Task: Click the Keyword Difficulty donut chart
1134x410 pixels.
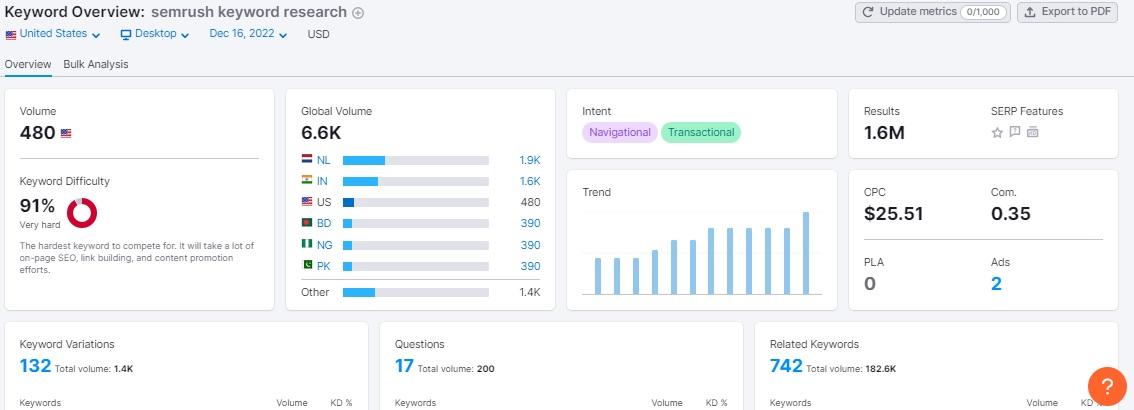Action: pos(82,213)
